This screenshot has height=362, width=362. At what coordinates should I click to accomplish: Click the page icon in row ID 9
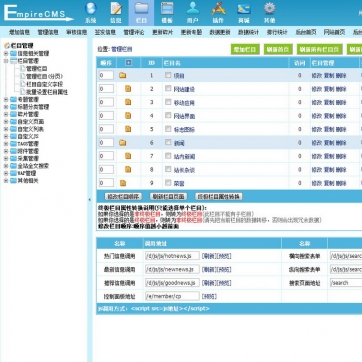tap(123, 183)
